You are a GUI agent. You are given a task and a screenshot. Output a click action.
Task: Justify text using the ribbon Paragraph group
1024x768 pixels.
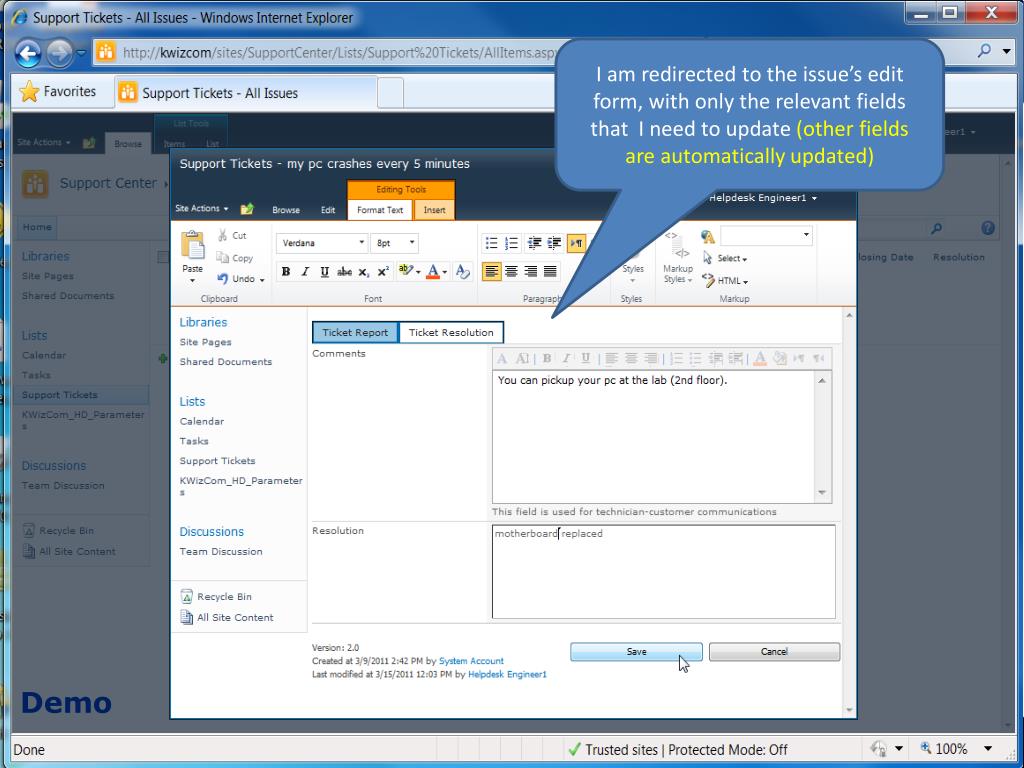point(551,271)
